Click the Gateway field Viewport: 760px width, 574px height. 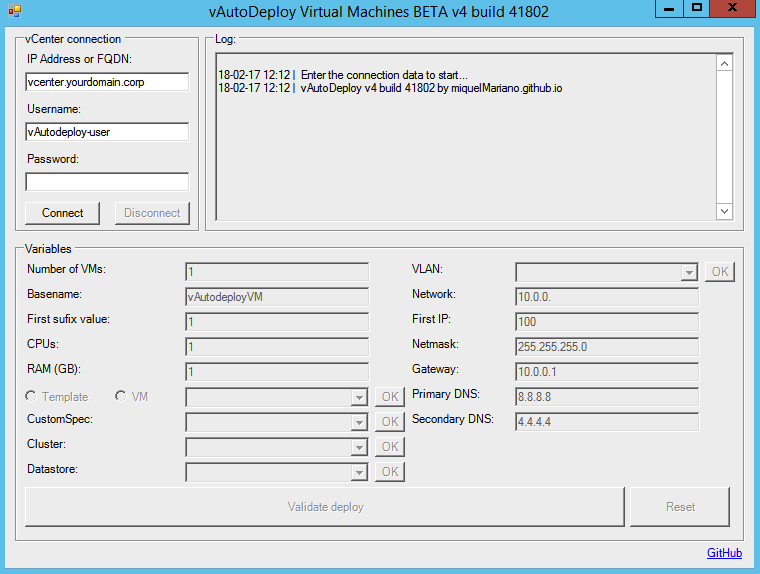pyautogui.click(x=607, y=372)
